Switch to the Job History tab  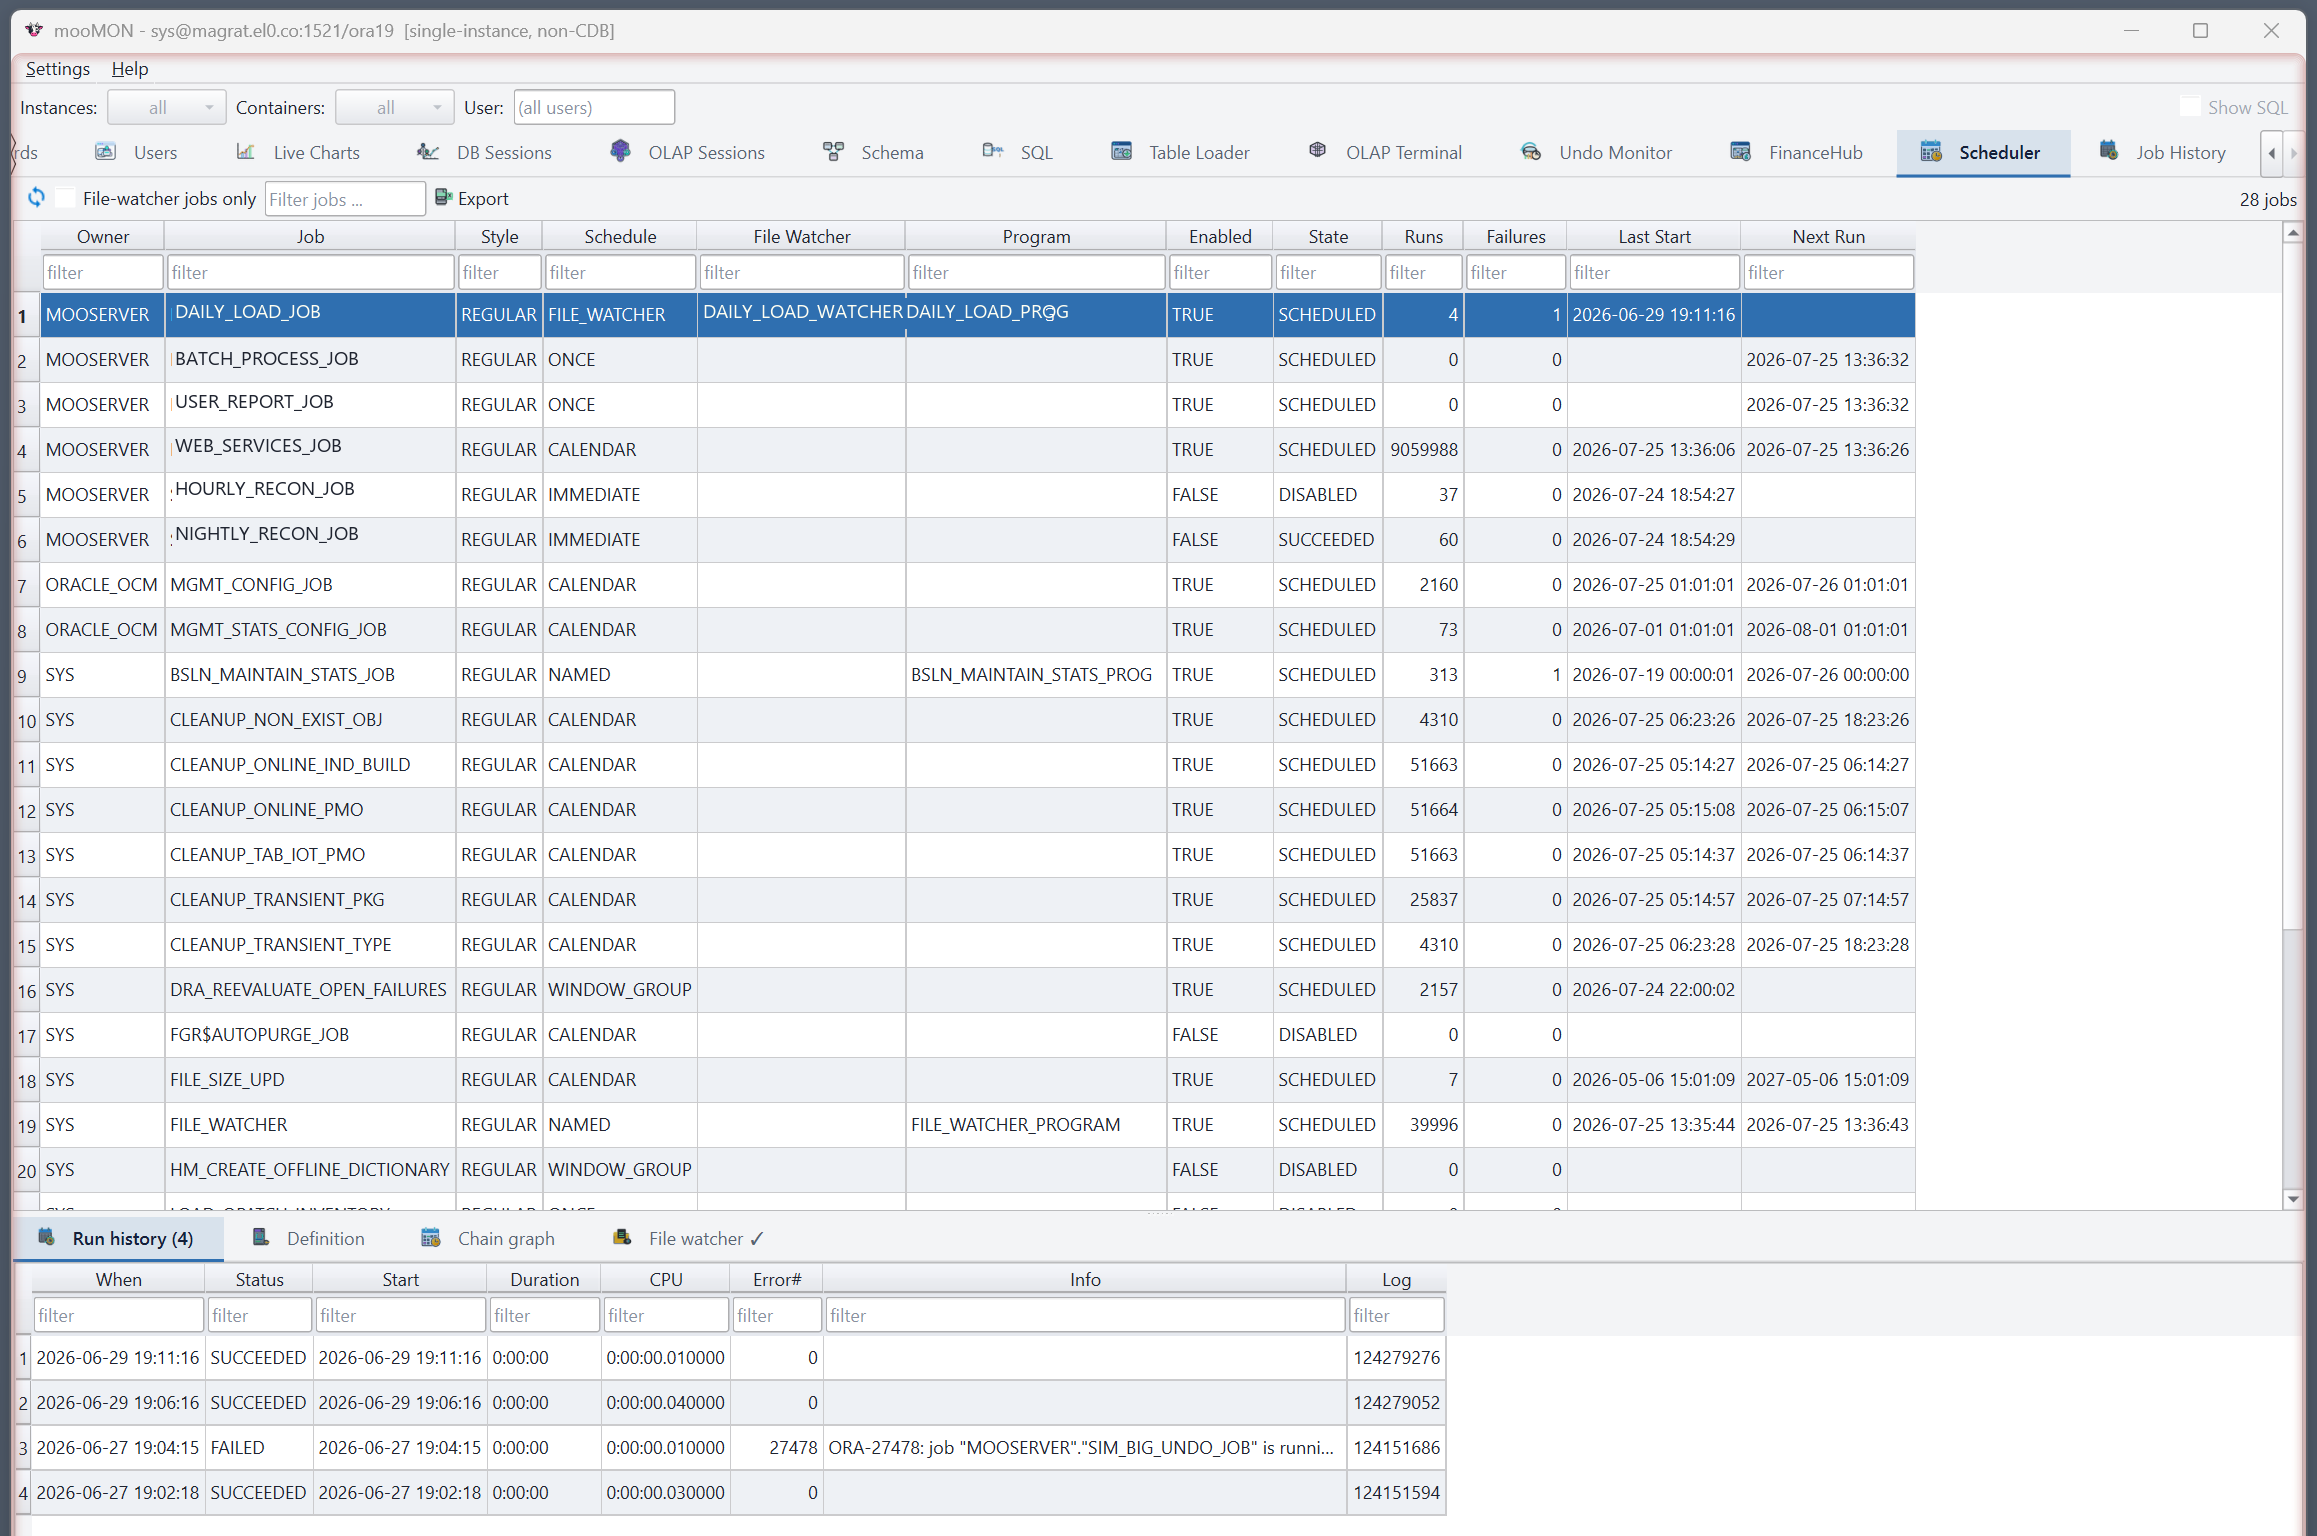pos(2162,152)
